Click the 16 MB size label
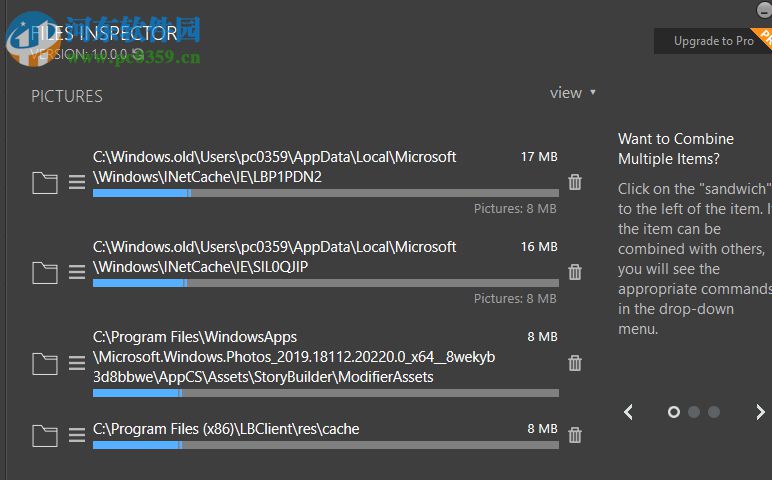 (539, 247)
